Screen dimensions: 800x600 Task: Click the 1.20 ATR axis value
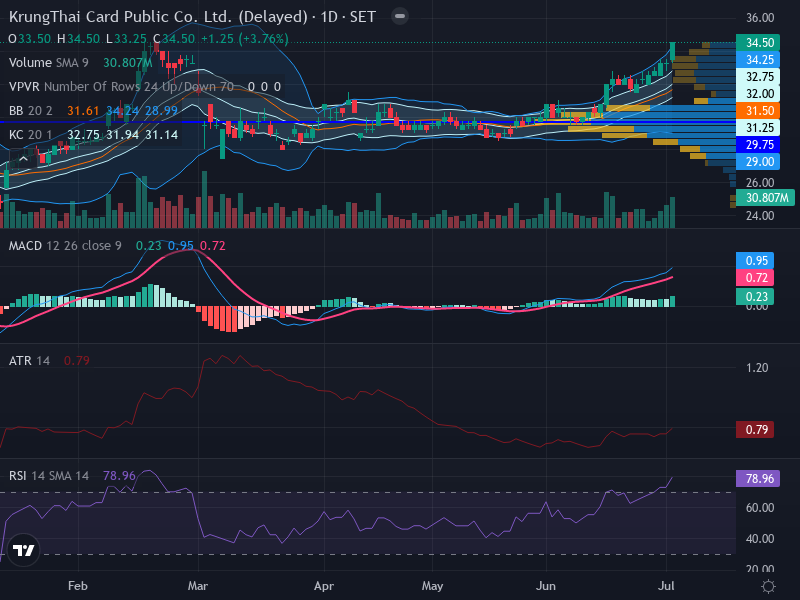point(757,368)
